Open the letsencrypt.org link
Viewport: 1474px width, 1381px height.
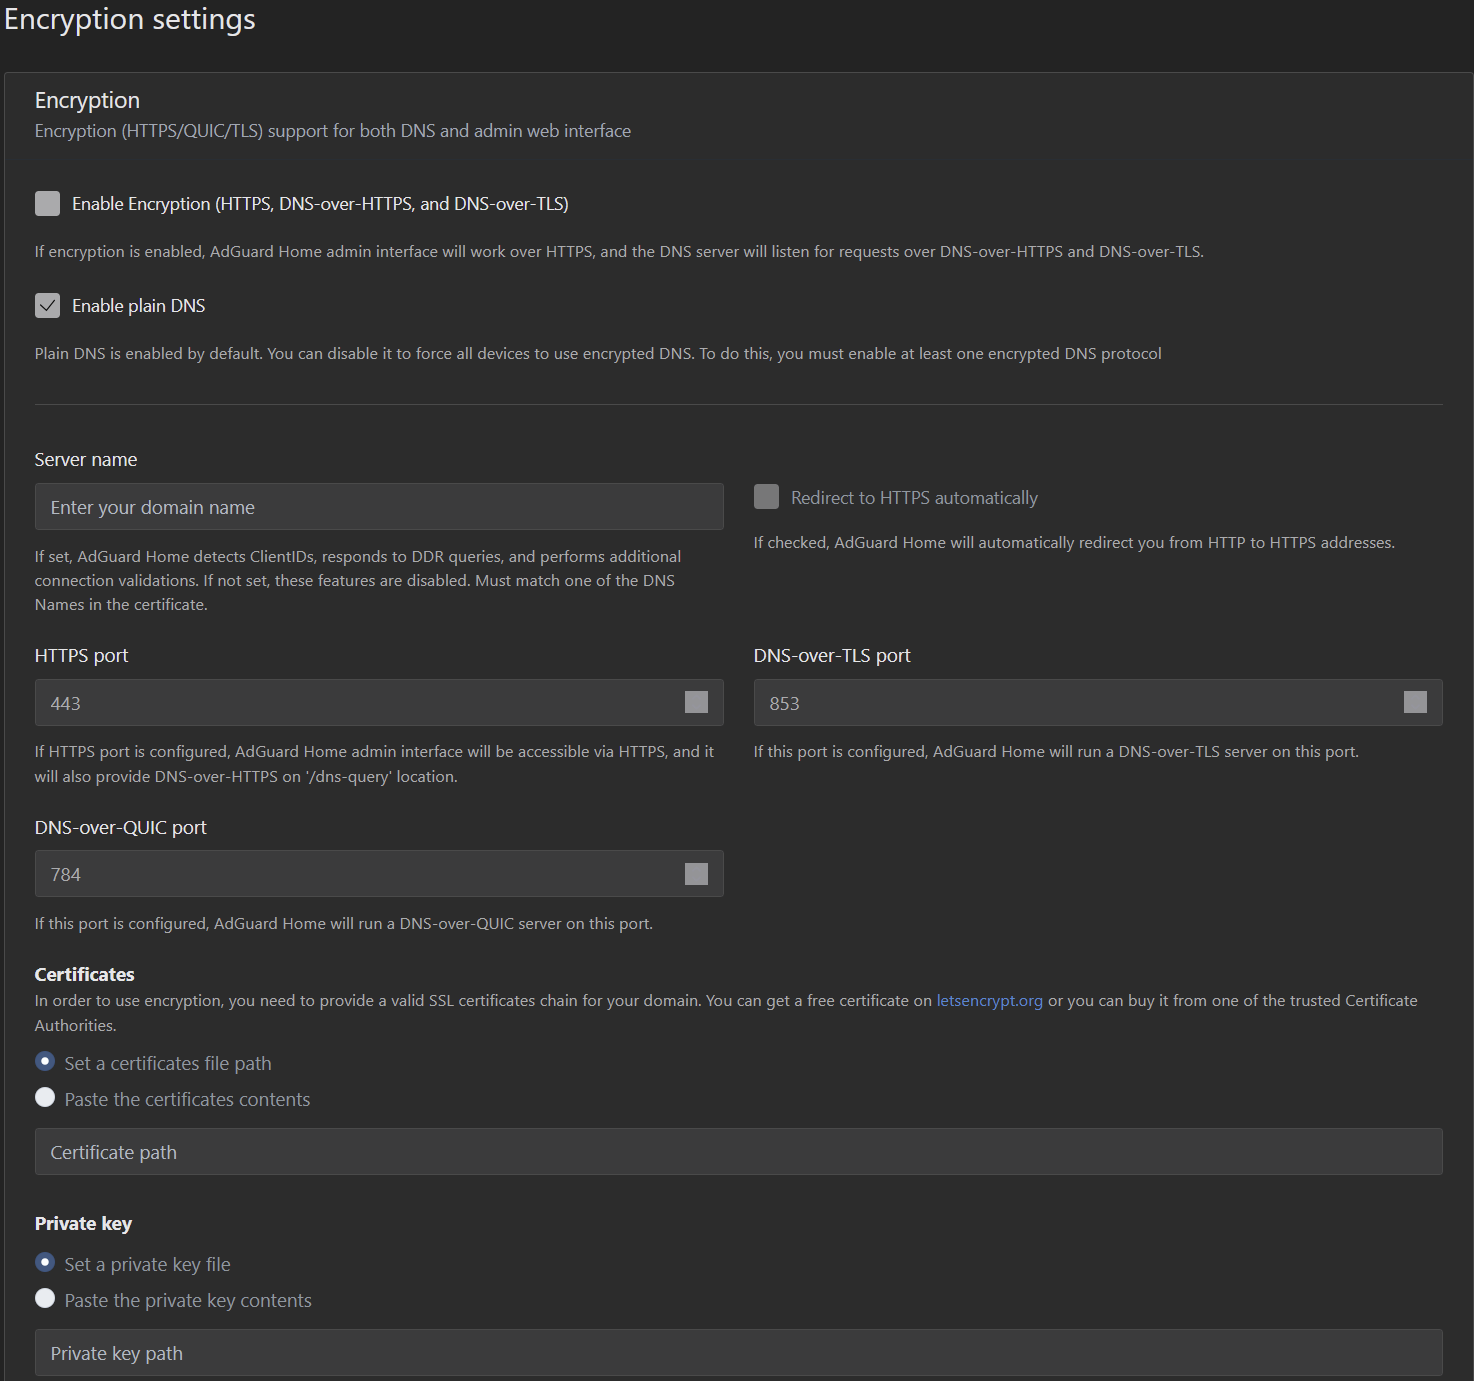coord(989,1001)
